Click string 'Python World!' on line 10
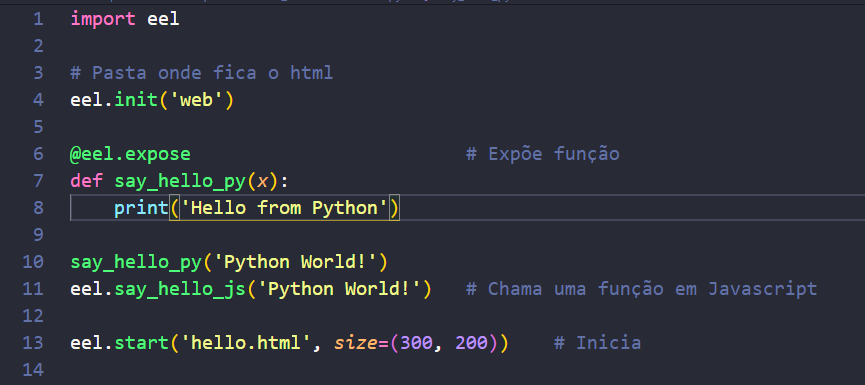 (x=295, y=261)
